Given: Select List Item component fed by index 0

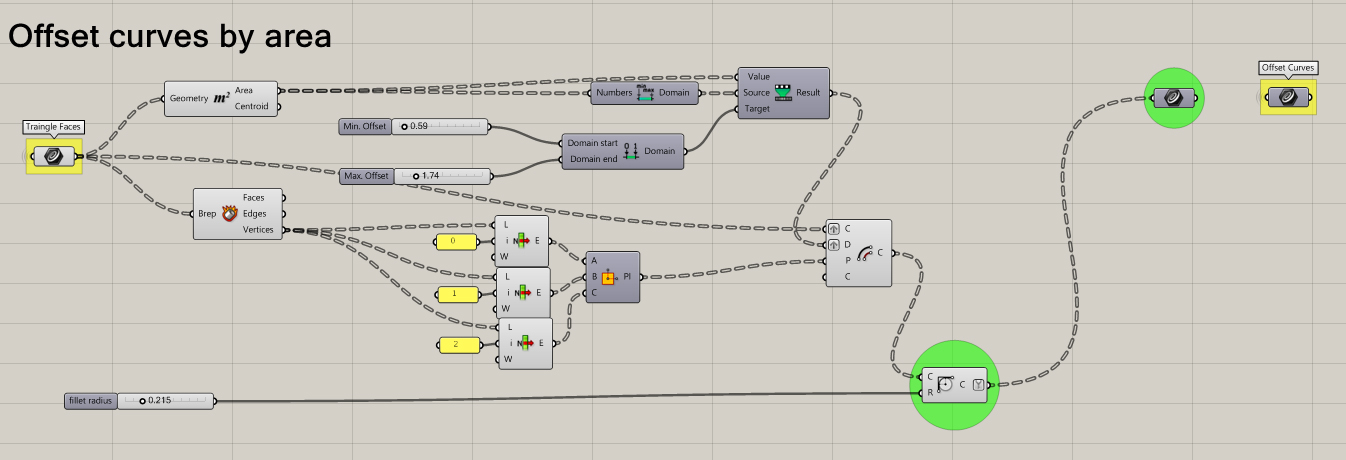Looking at the screenshot, I should click(522, 241).
